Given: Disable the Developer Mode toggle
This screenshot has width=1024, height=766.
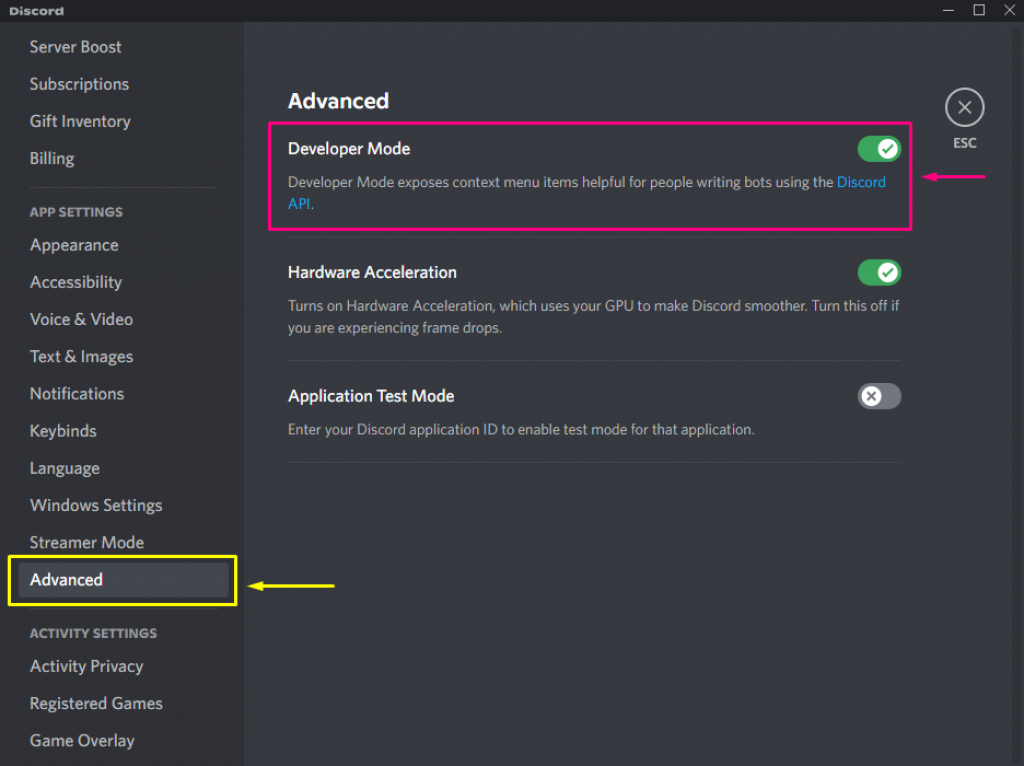Looking at the screenshot, I should (x=879, y=149).
